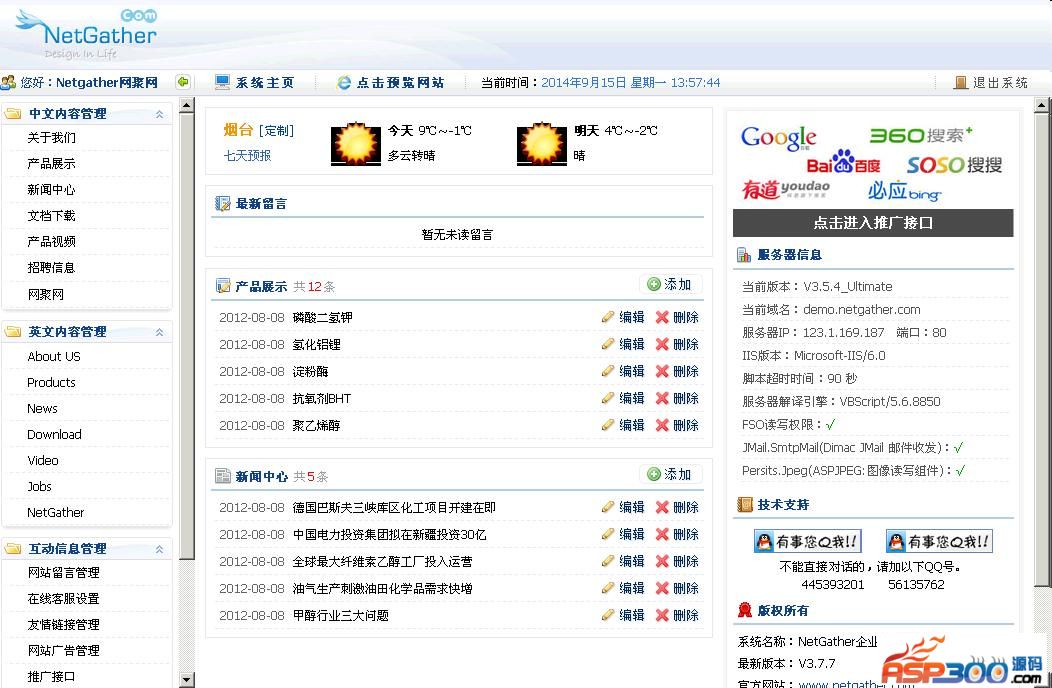Delete the 中国电力投资集团 news item
This screenshot has width=1052, height=688.
coord(677,534)
